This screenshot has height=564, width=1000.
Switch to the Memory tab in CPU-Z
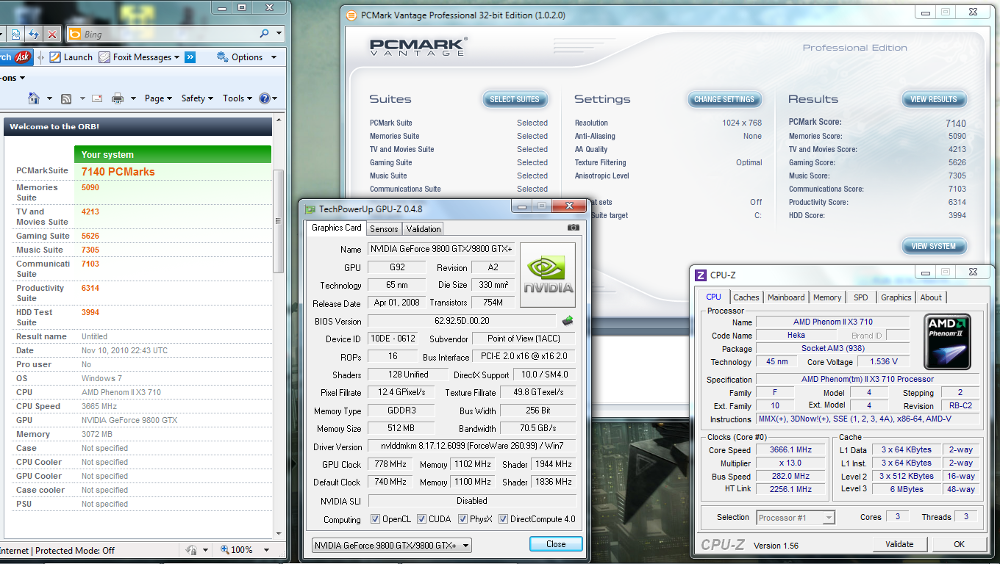(827, 297)
